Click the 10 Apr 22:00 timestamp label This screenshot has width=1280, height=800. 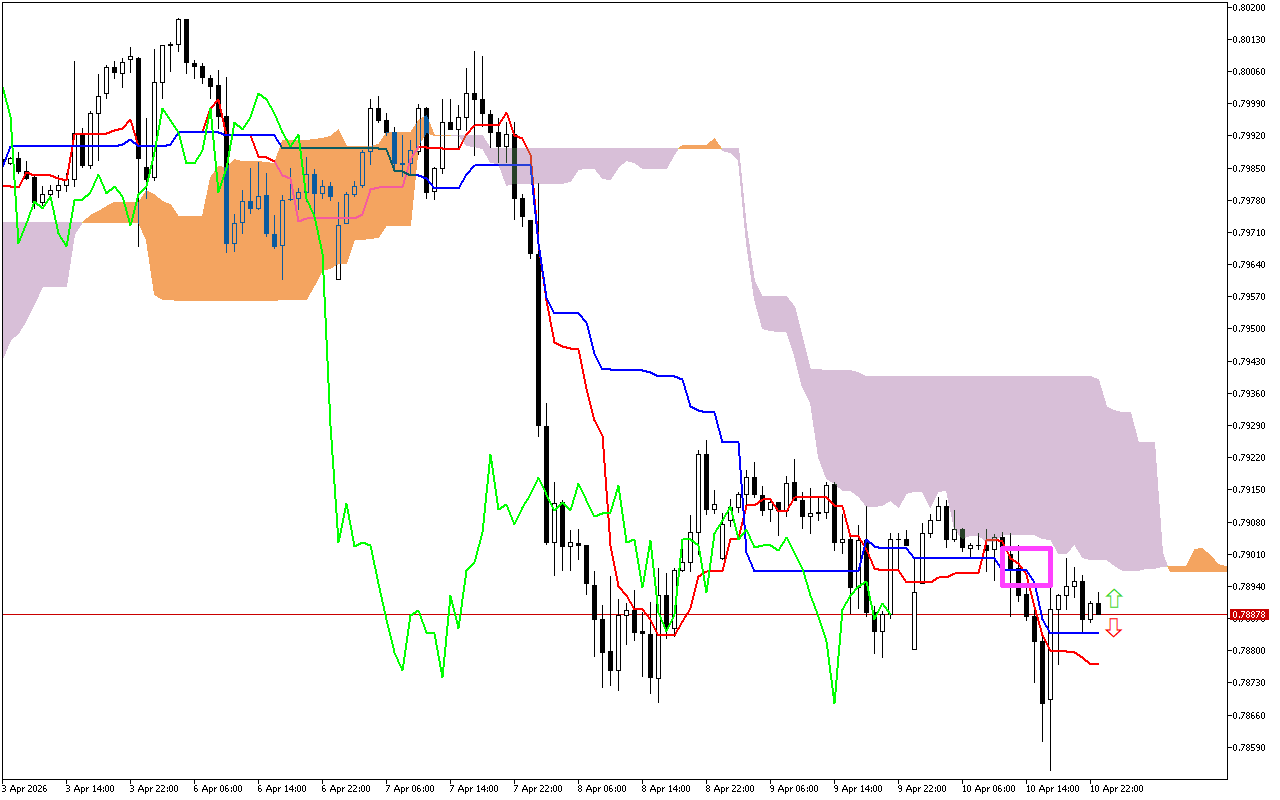tap(1118, 787)
